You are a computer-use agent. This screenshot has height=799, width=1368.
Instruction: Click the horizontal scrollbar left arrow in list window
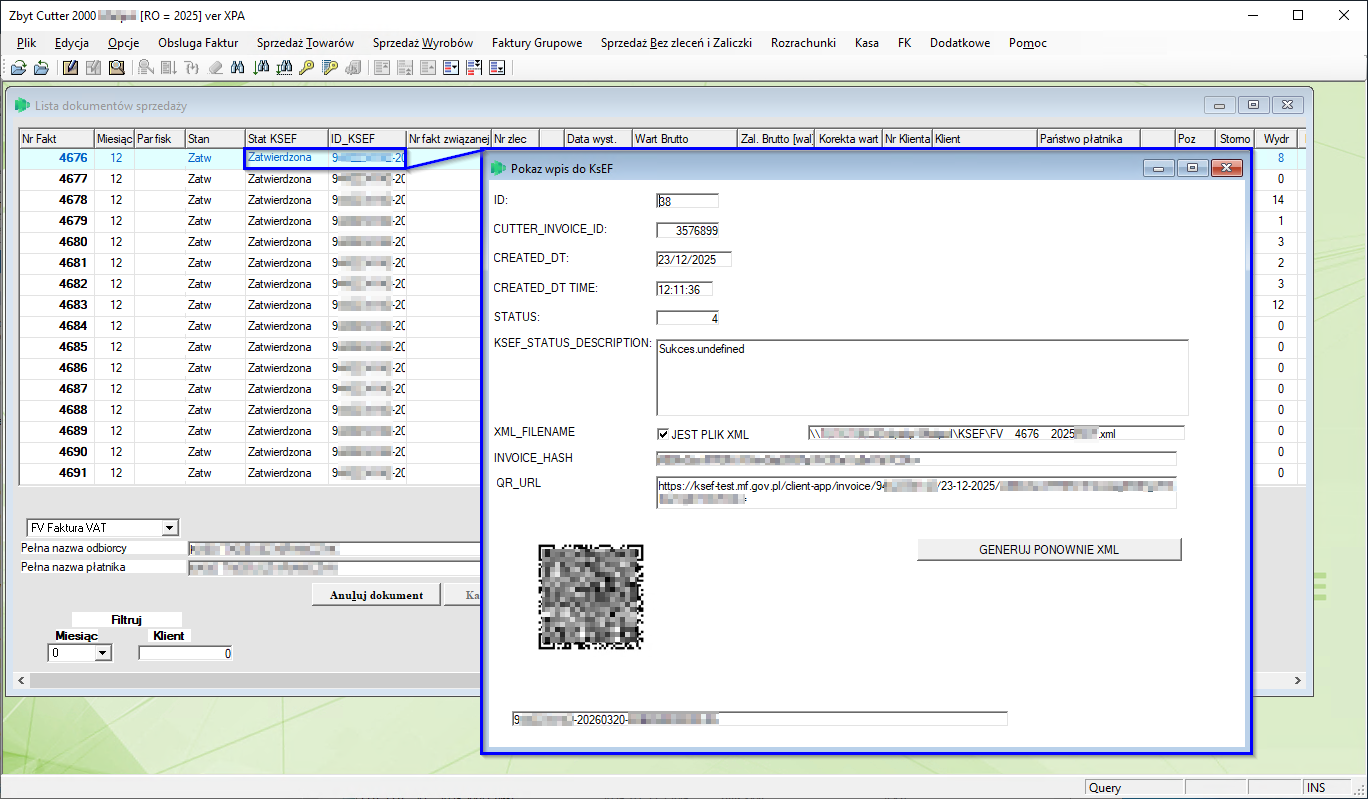pyautogui.click(x=20, y=680)
